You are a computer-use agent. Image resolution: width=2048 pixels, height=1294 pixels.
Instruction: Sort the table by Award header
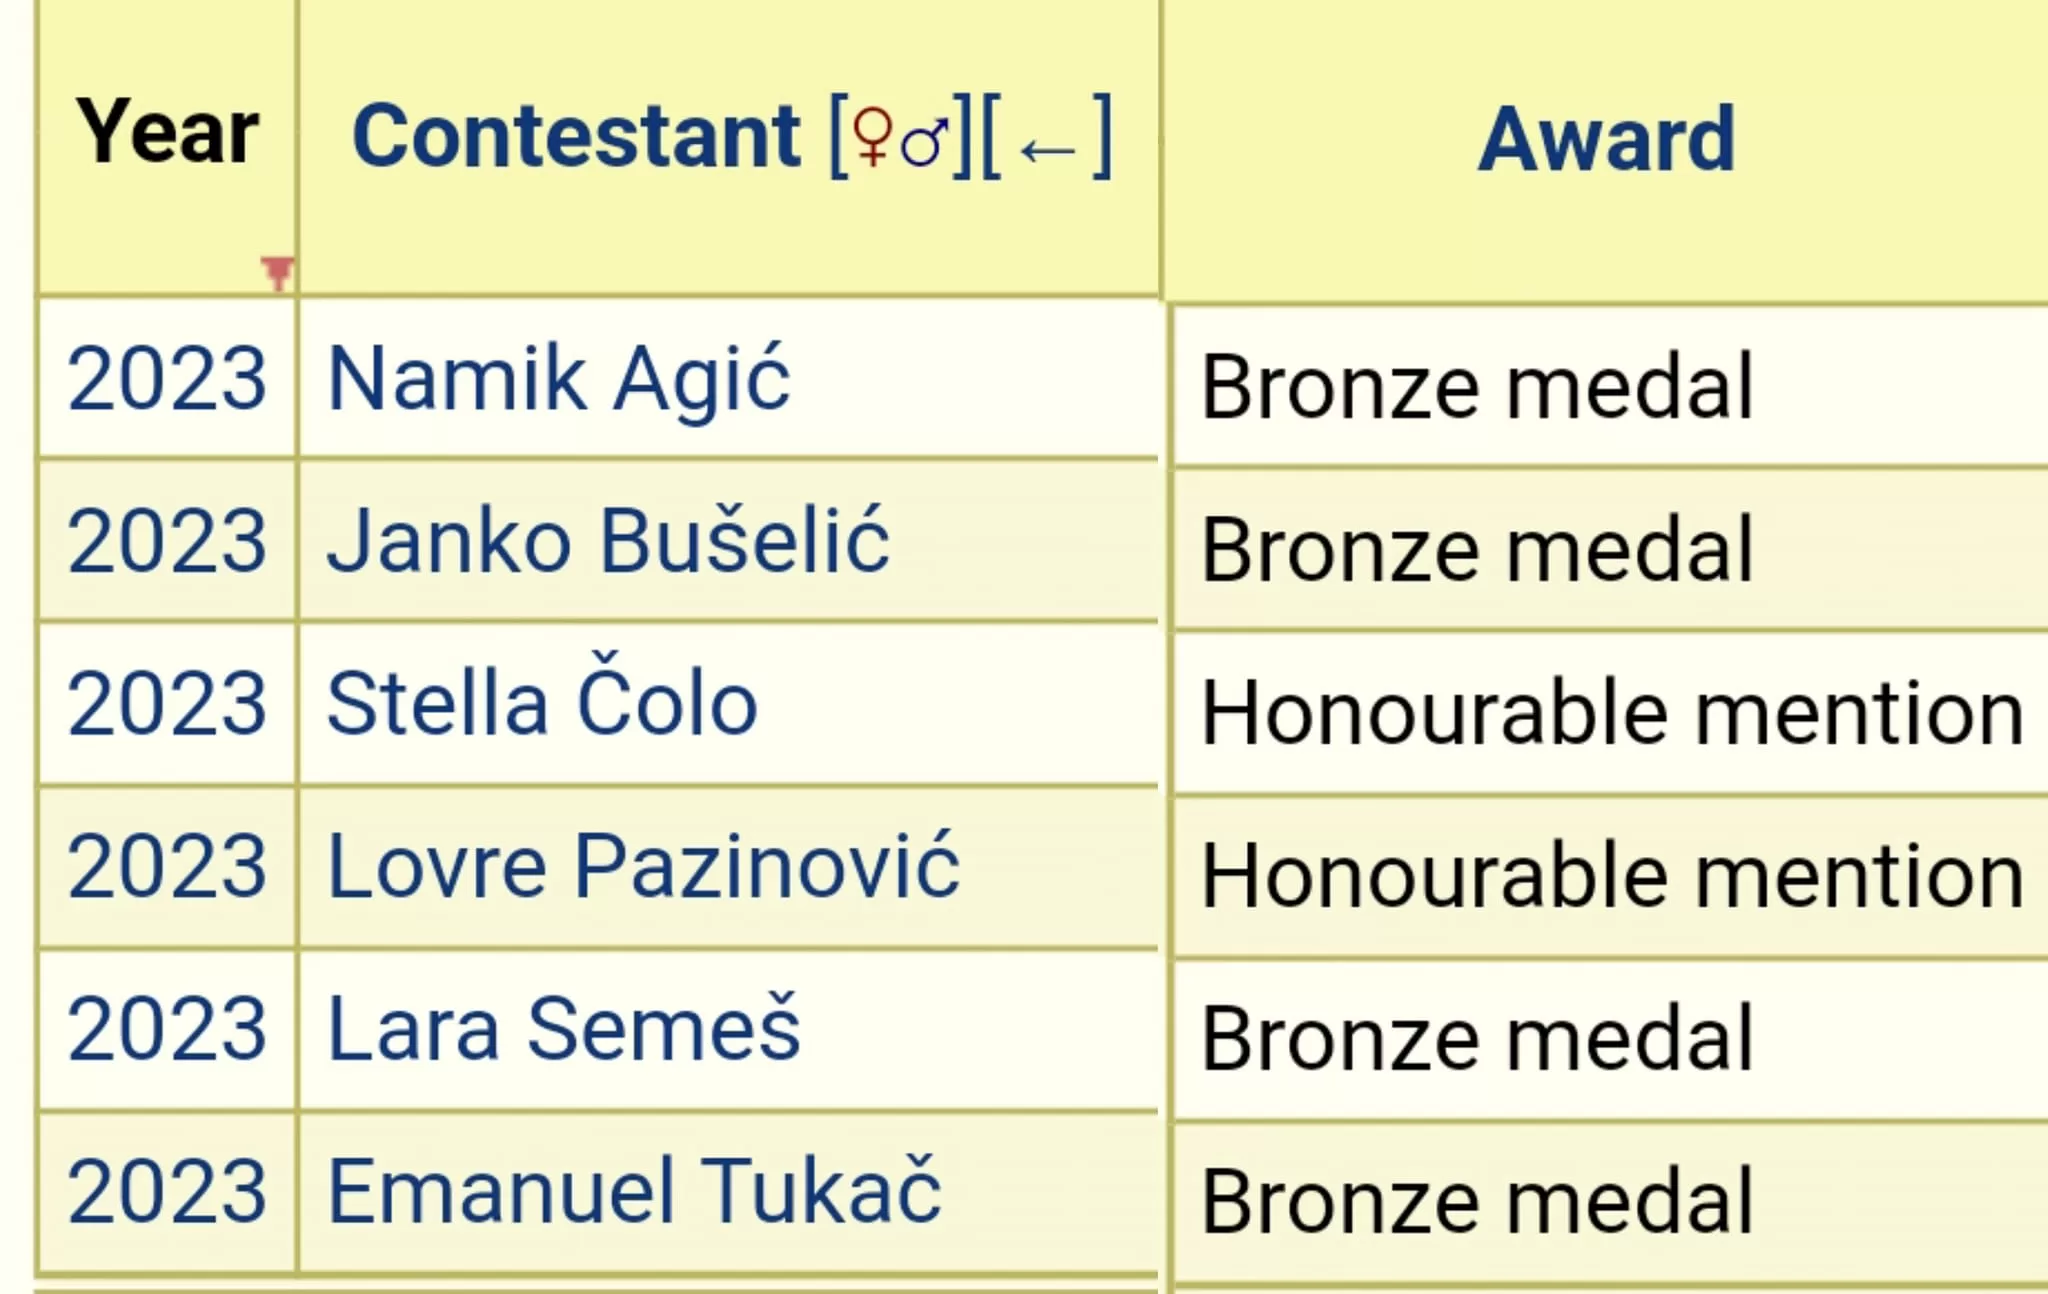point(1606,139)
